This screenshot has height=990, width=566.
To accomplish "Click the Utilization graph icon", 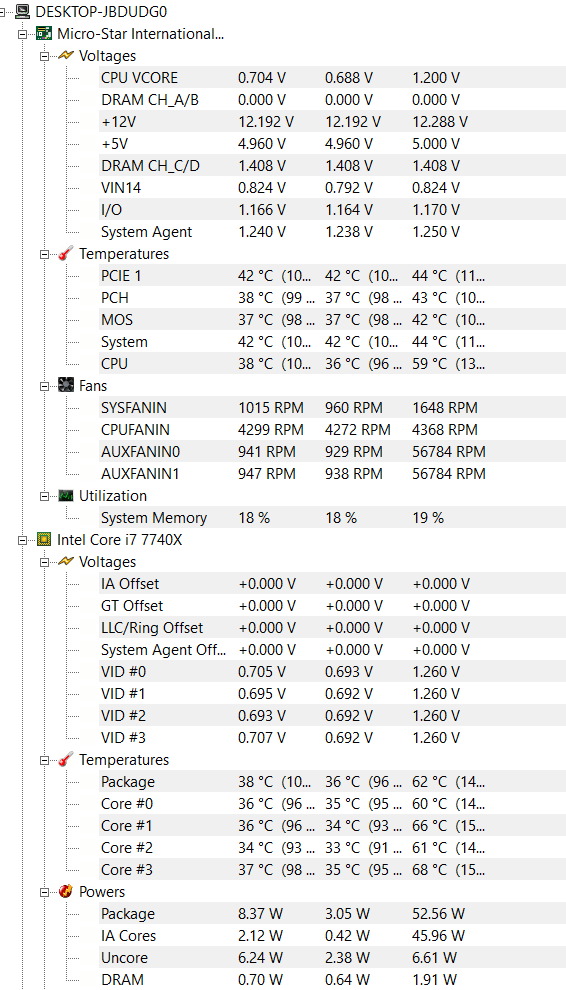I will (x=66, y=496).
